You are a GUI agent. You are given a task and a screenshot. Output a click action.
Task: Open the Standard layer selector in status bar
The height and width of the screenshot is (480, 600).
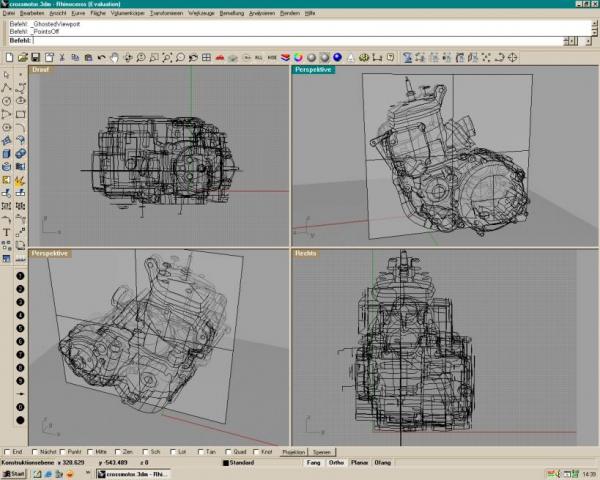pos(239,463)
